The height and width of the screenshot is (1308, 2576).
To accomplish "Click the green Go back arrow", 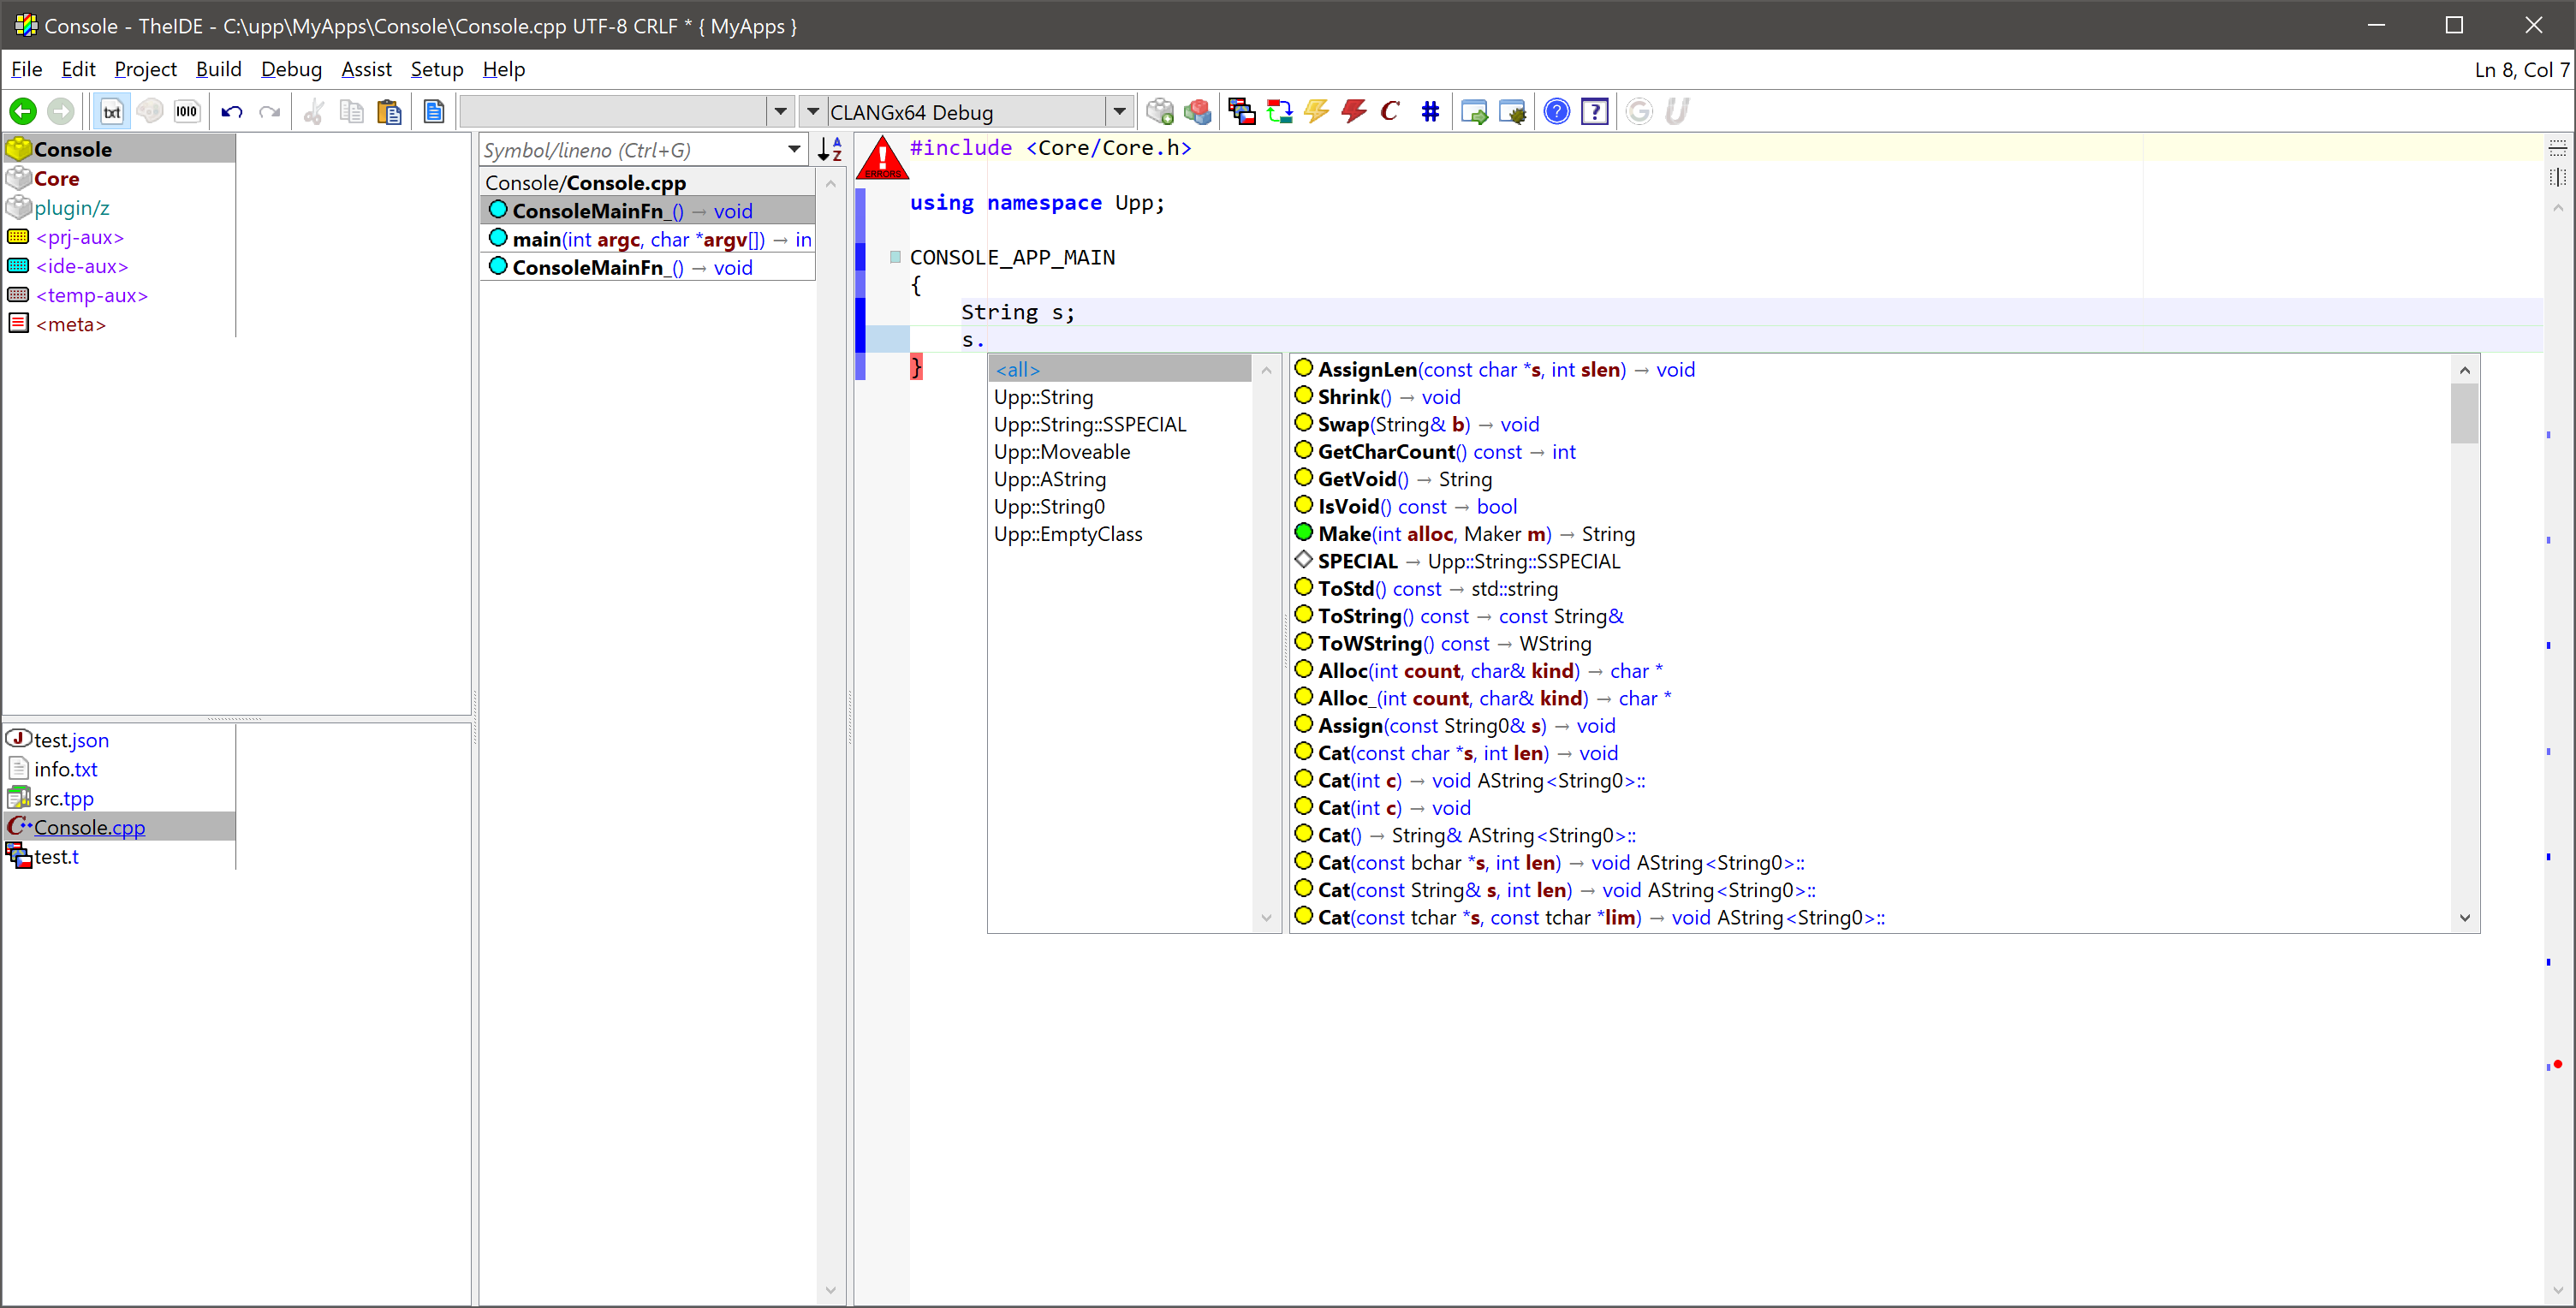I will tap(23, 112).
